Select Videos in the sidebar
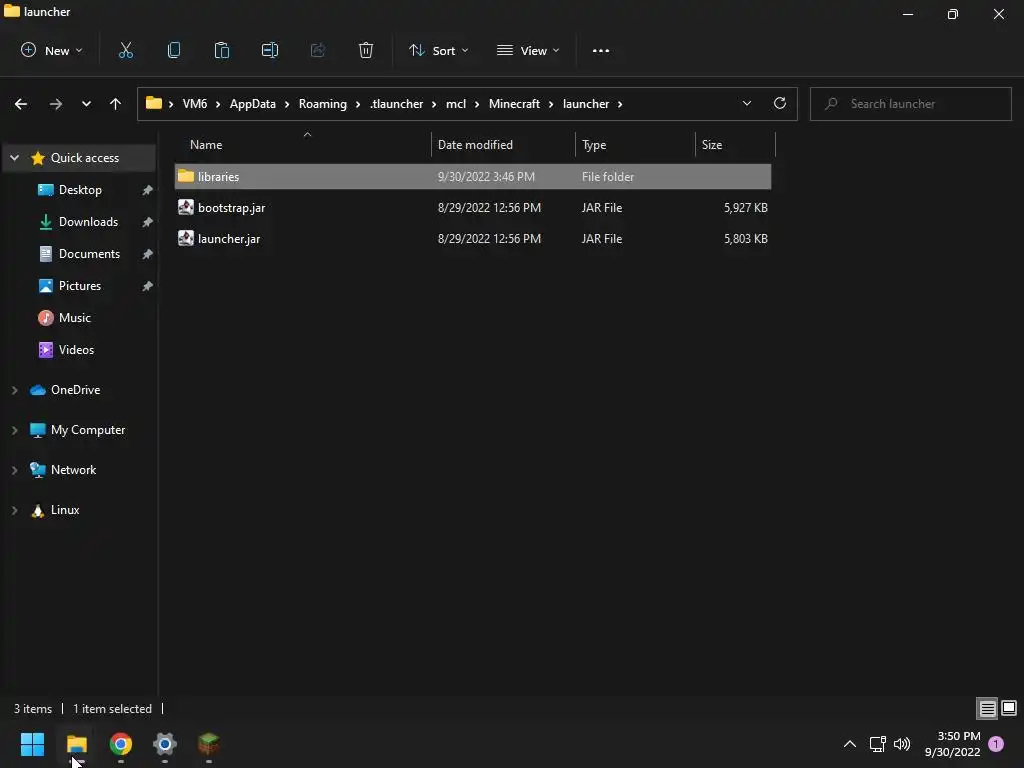This screenshot has width=1024, height=768. click(x=76, y=349)
